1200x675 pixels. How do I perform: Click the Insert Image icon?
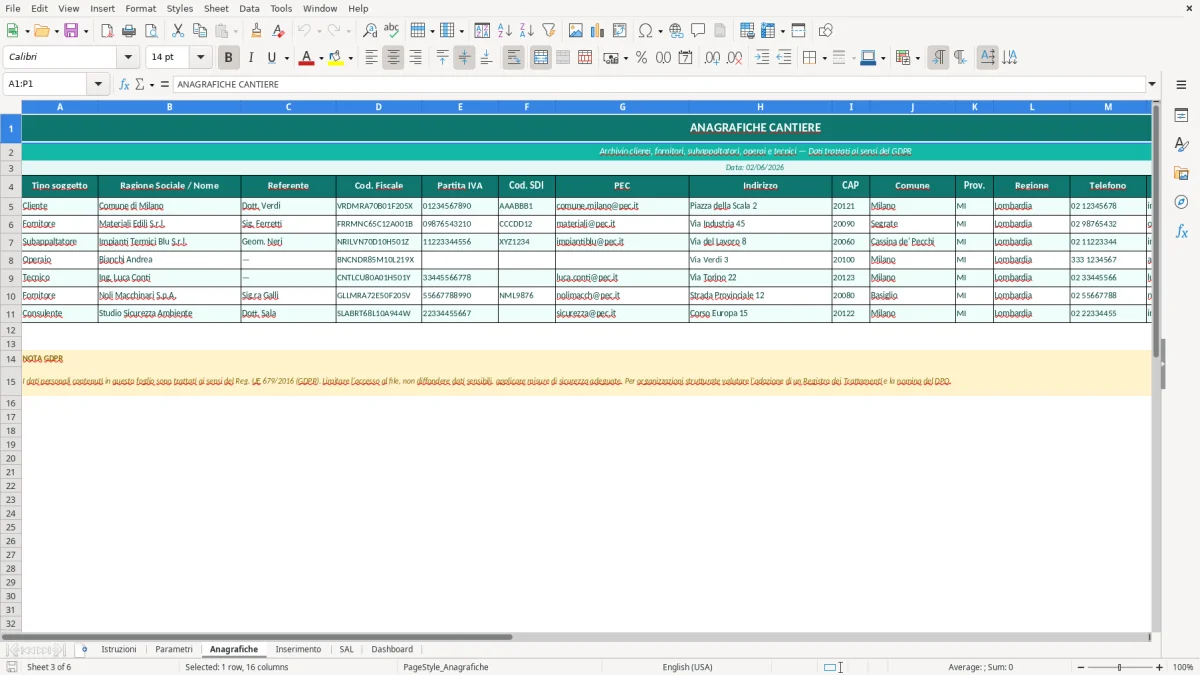(576, 31)
